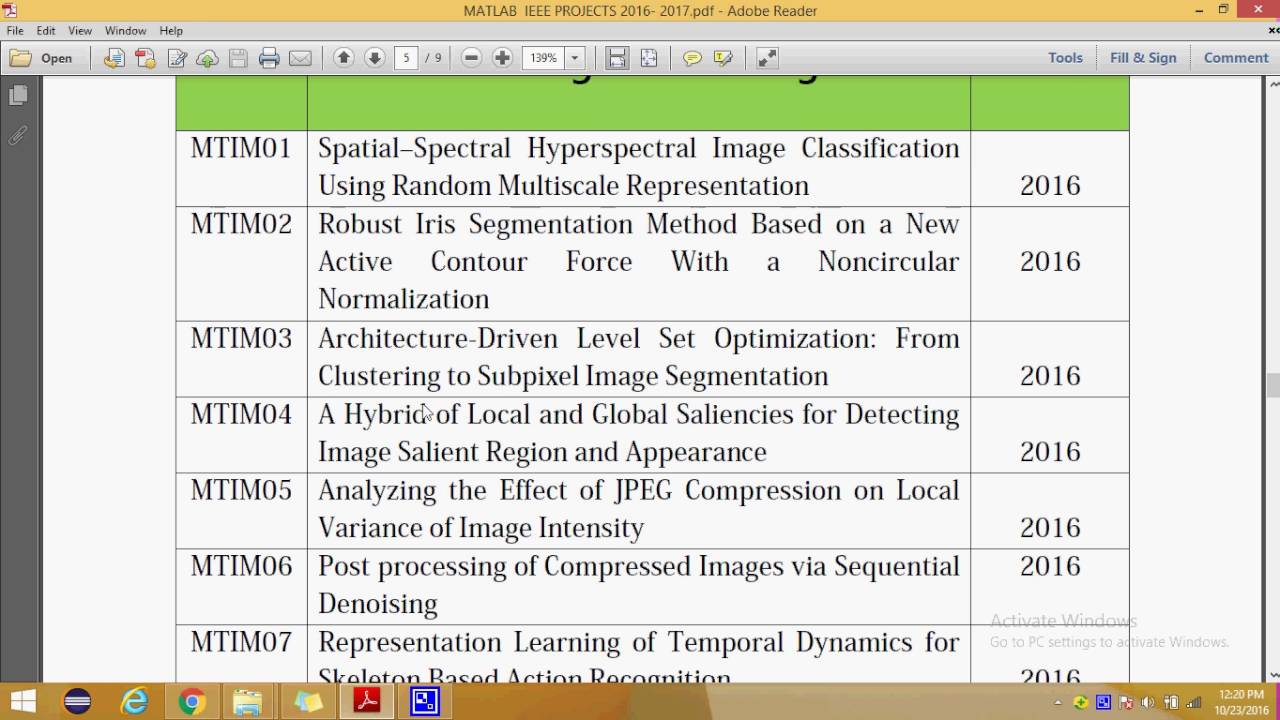
Task: Open Internet Explorer from the taskbar
Action: 134,702
